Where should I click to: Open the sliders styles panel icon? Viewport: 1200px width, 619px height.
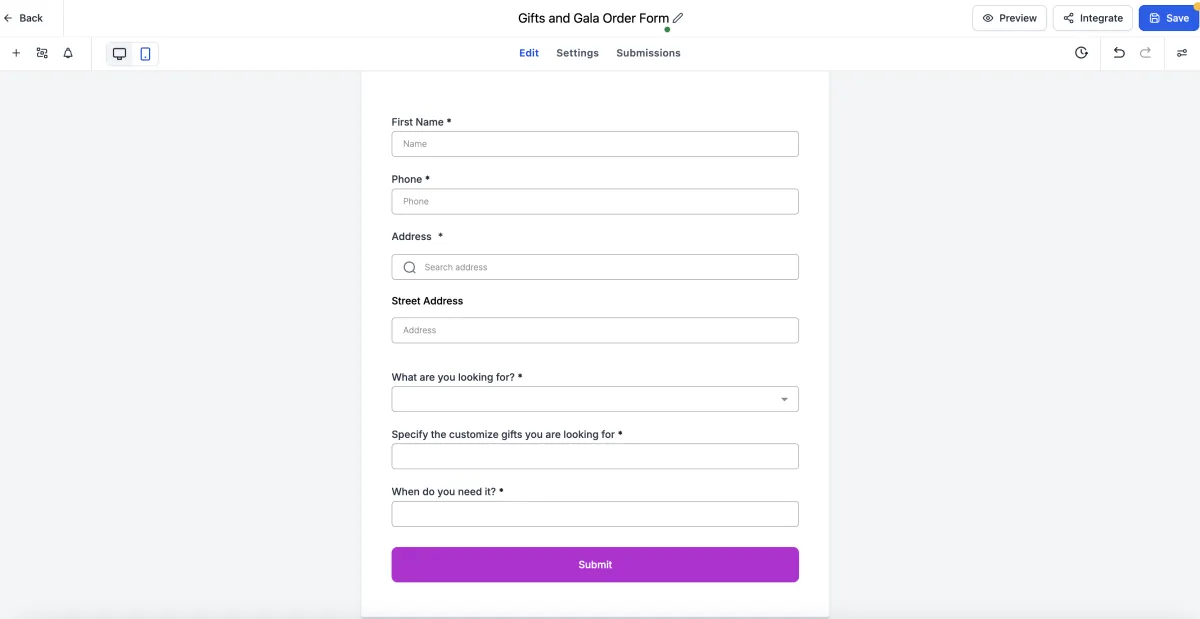coord(1182,53)
